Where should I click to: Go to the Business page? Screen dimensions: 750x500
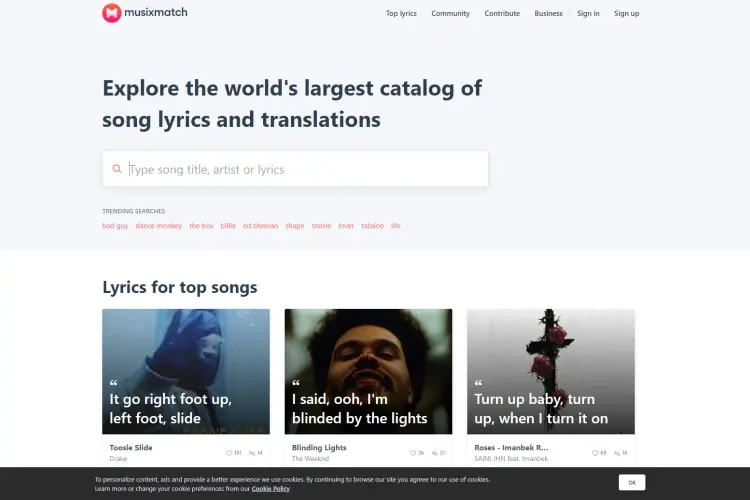coord(548,13)
